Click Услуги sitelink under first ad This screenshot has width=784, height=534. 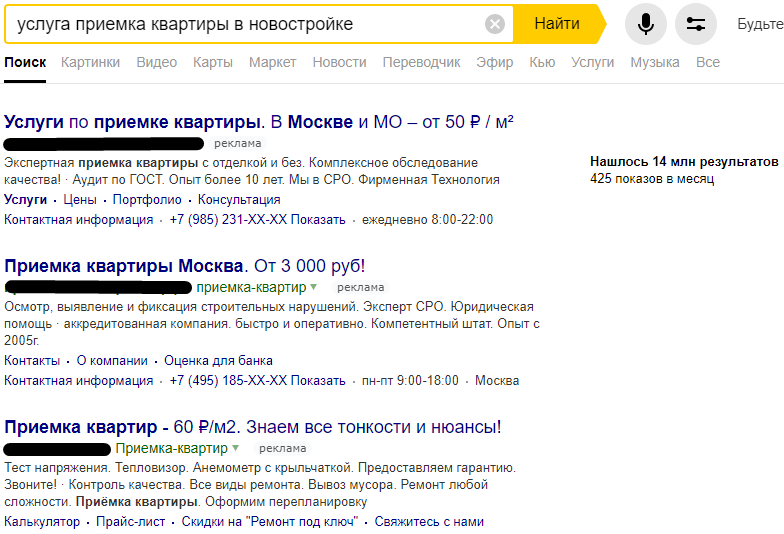coord(26,200)
